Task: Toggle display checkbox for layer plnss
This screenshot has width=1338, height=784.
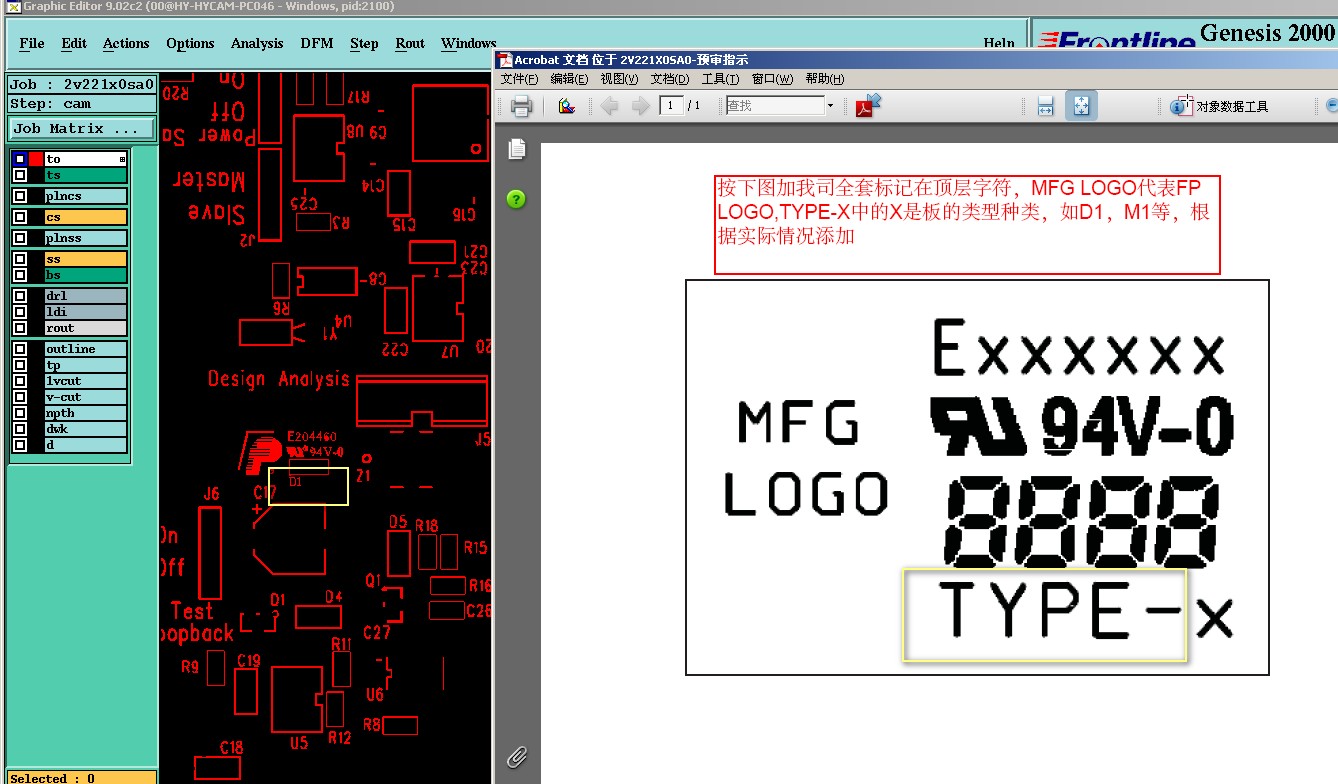Action: tap(20, 238)
